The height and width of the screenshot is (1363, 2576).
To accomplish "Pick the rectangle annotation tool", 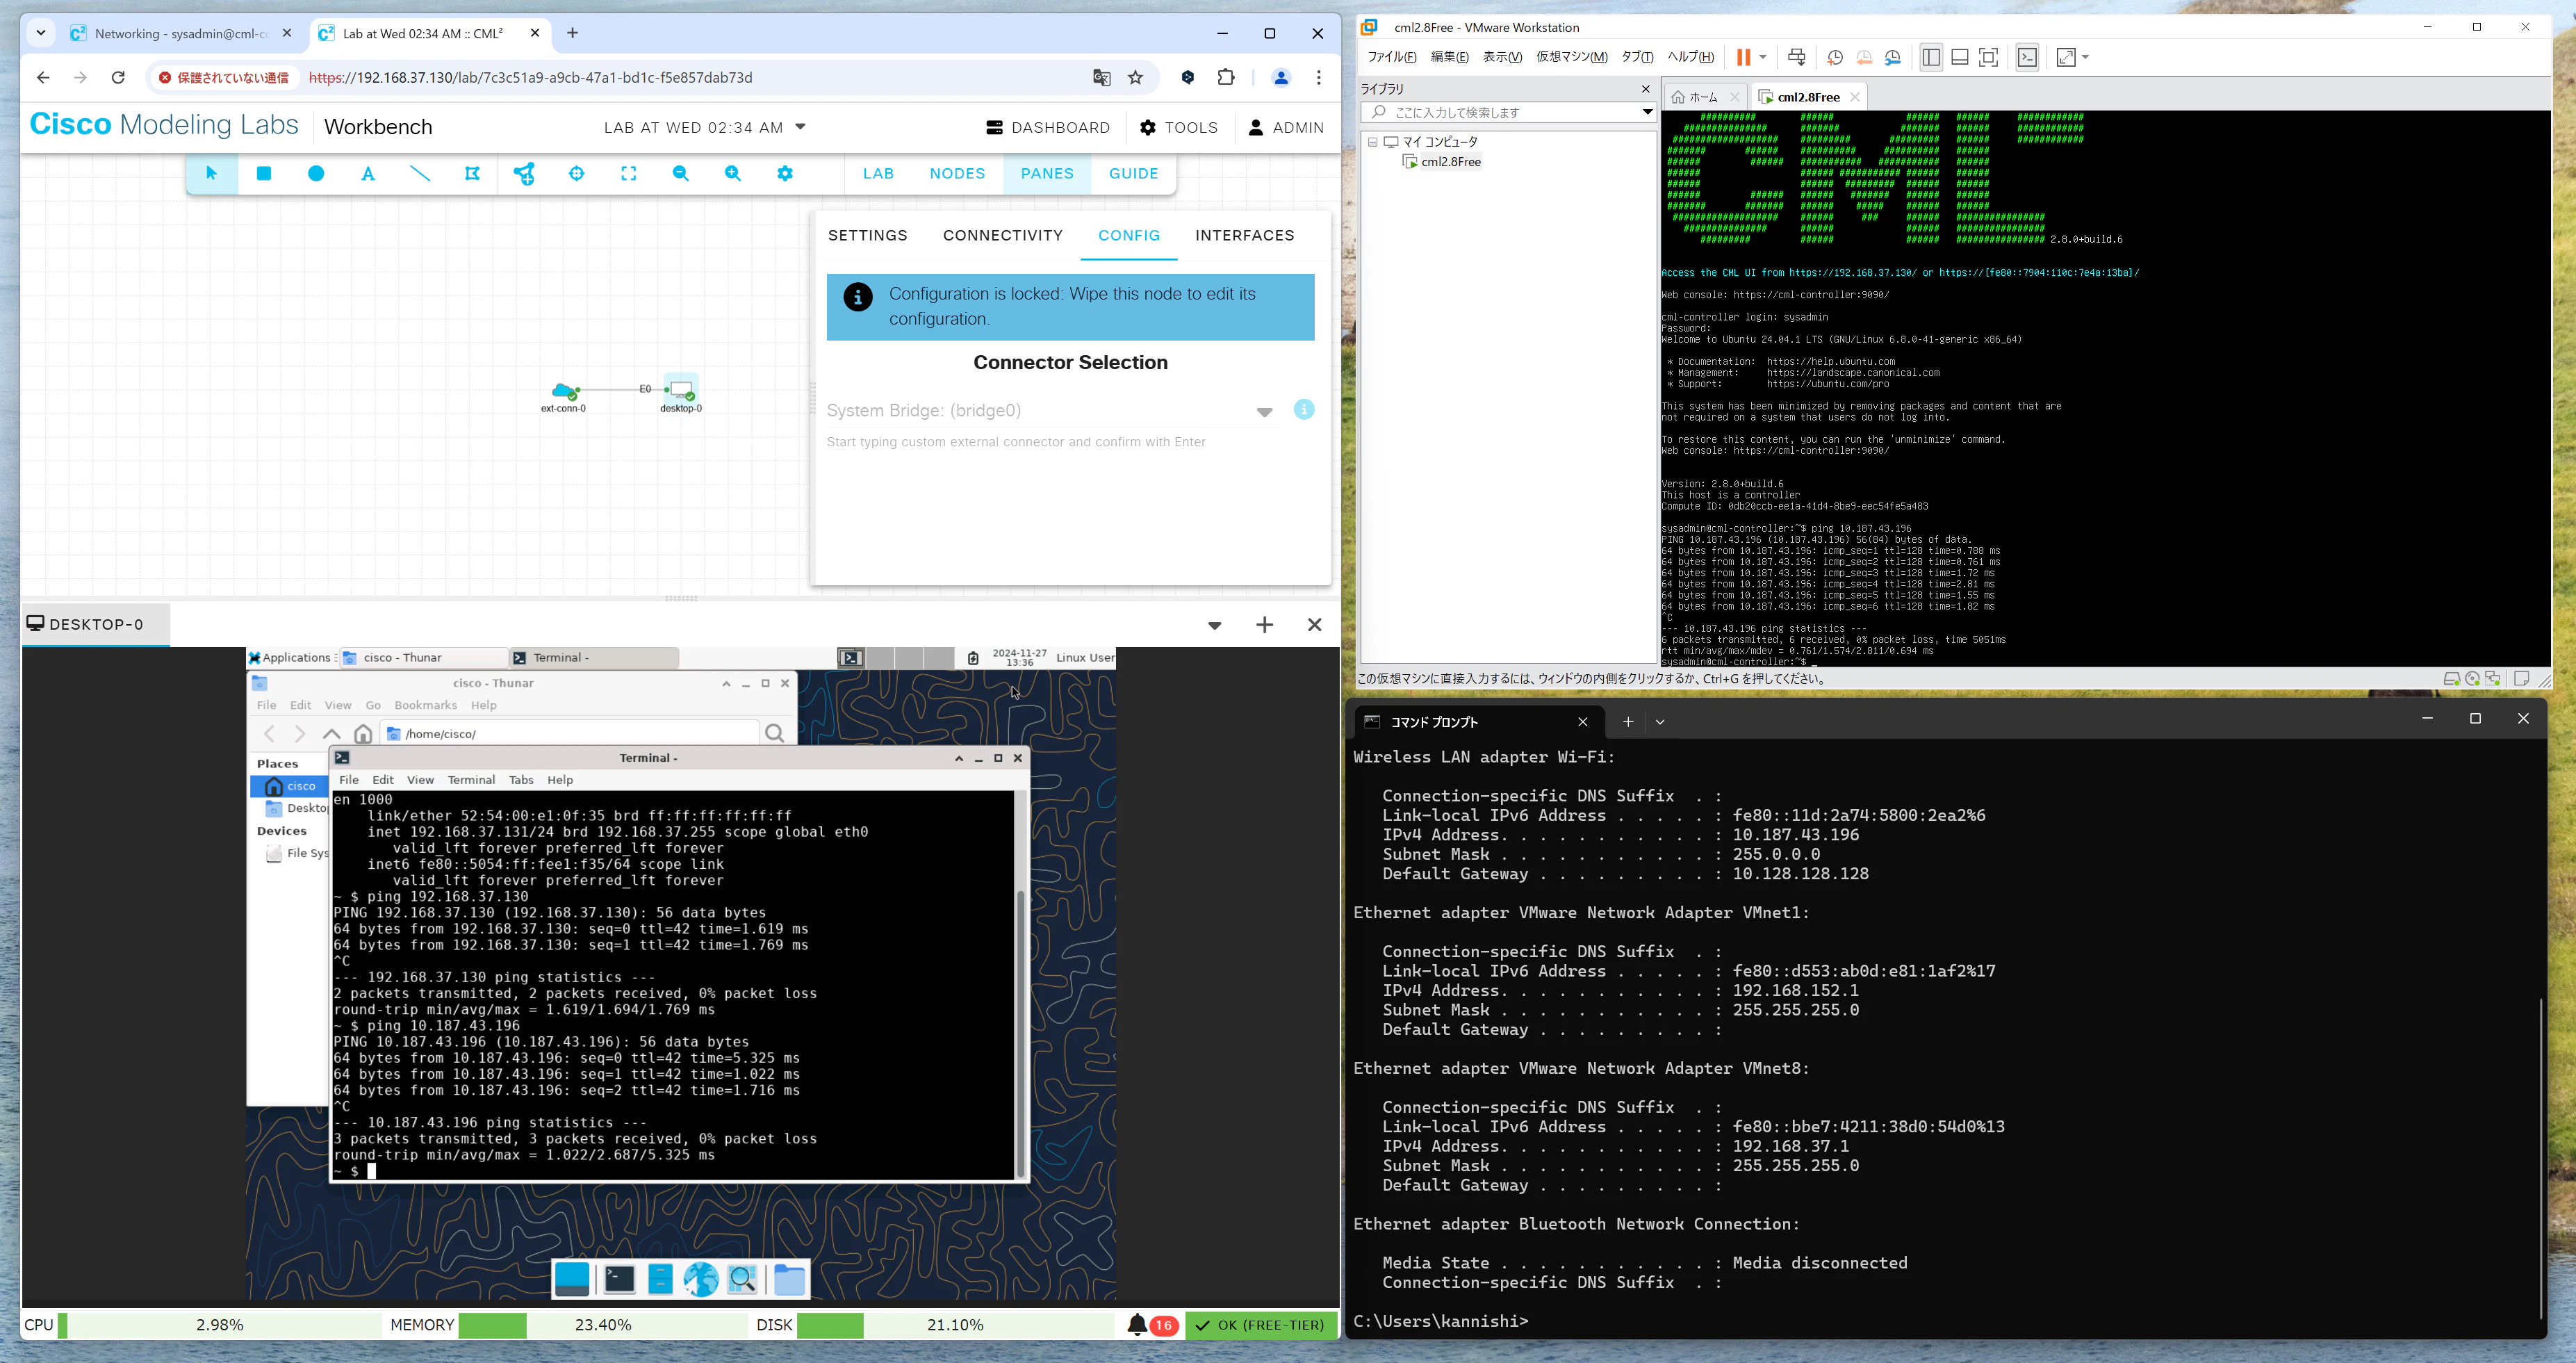I will click(x=264, y=173).
